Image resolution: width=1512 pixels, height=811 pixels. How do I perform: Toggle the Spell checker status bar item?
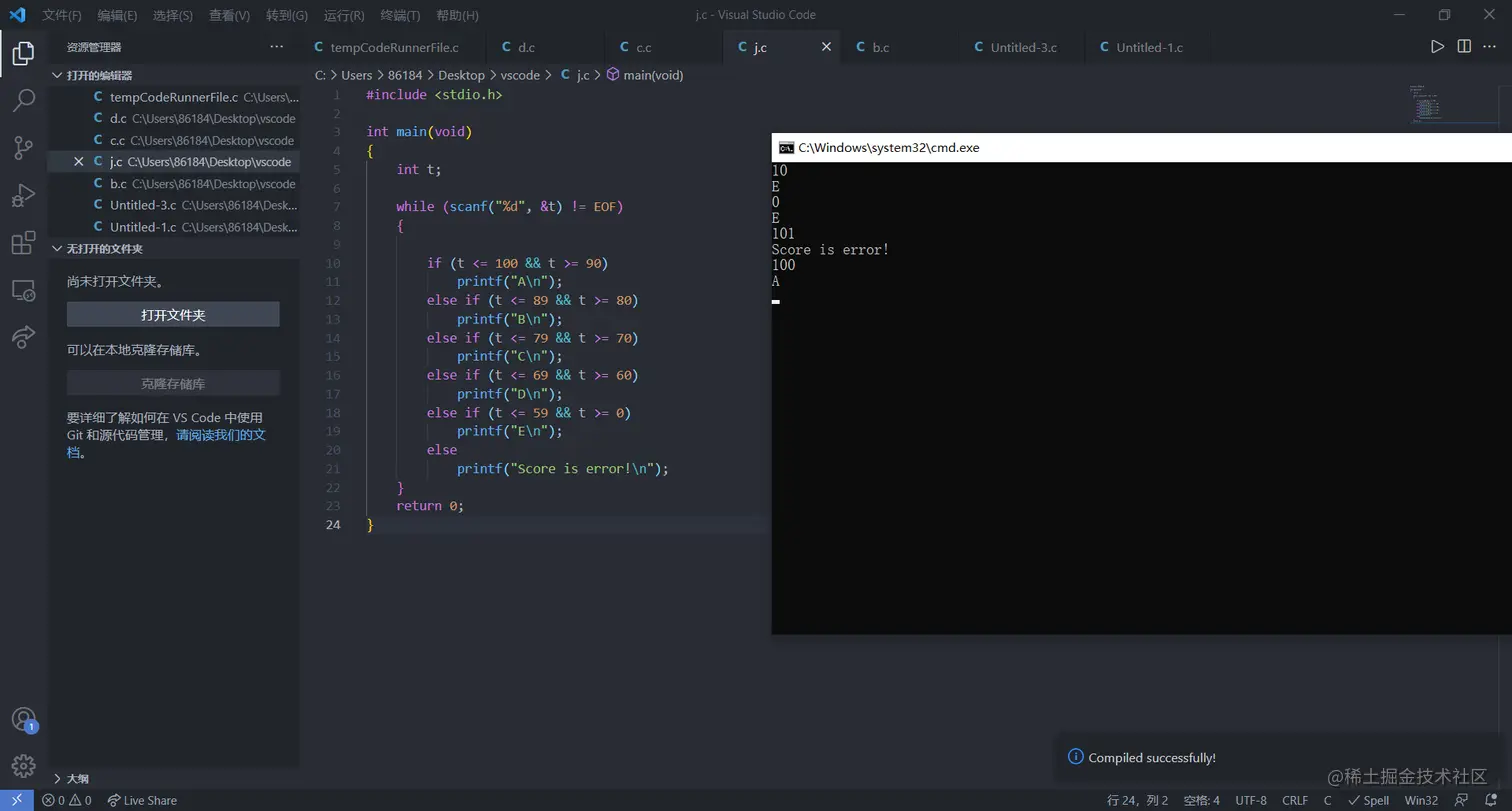pyautogui.click(x=1369, y=800)
